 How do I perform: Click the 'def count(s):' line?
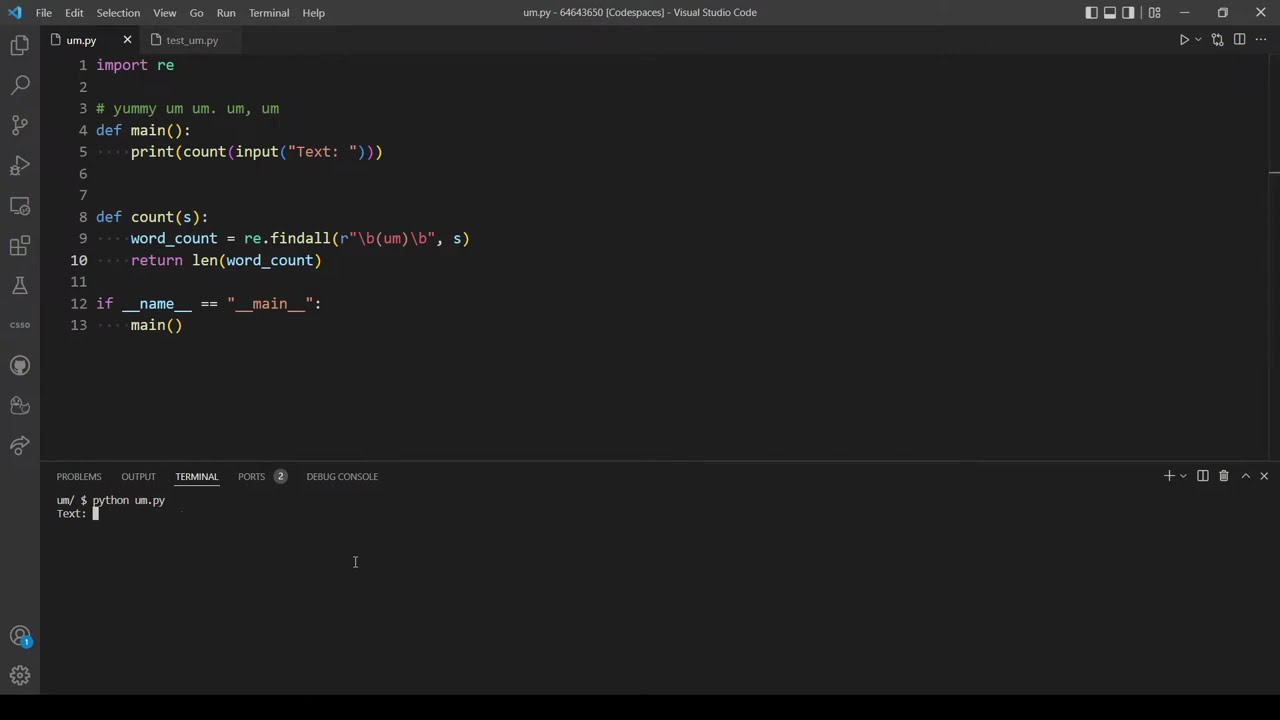[152, 217]
